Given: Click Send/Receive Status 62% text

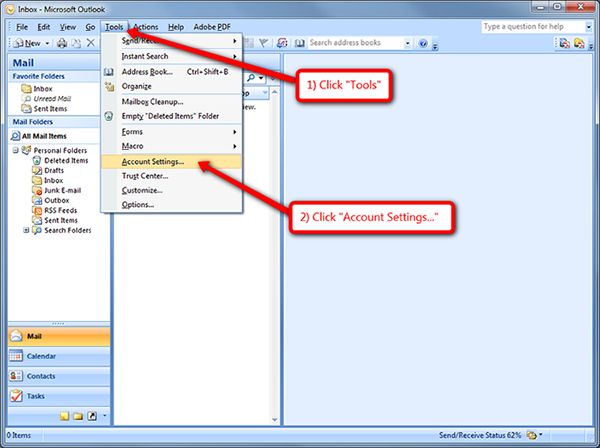Looking at the screenshot, I should point(480,435).
